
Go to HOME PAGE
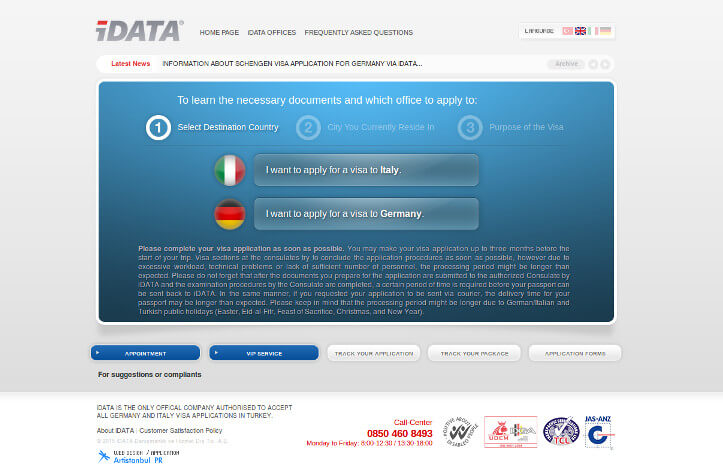(x=219, y=33)
